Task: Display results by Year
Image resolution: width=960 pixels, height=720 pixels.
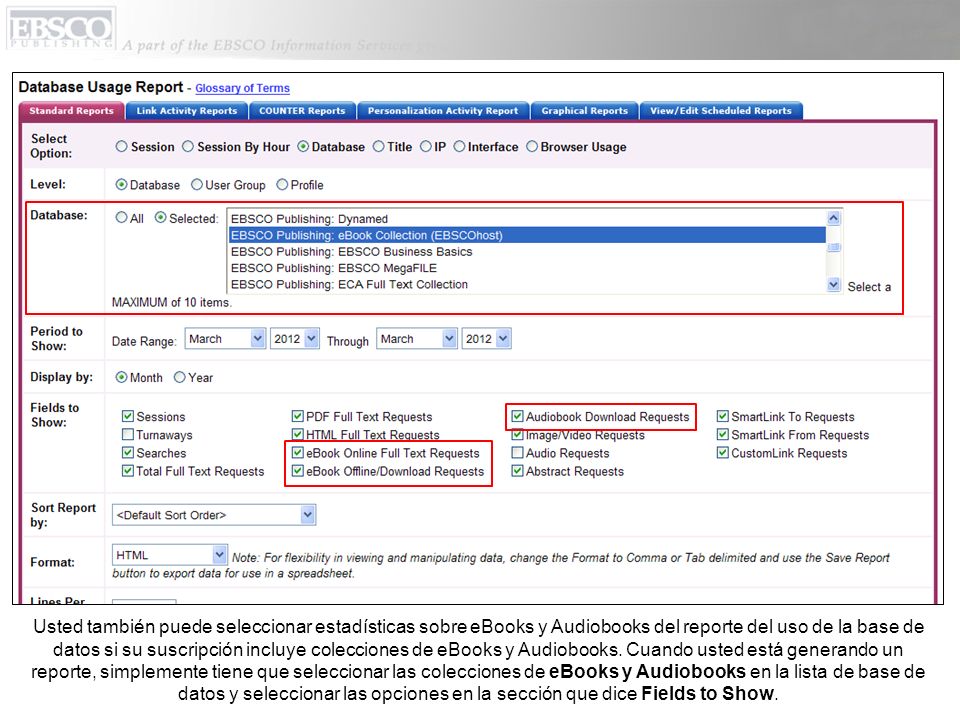Action: point(179,378)
